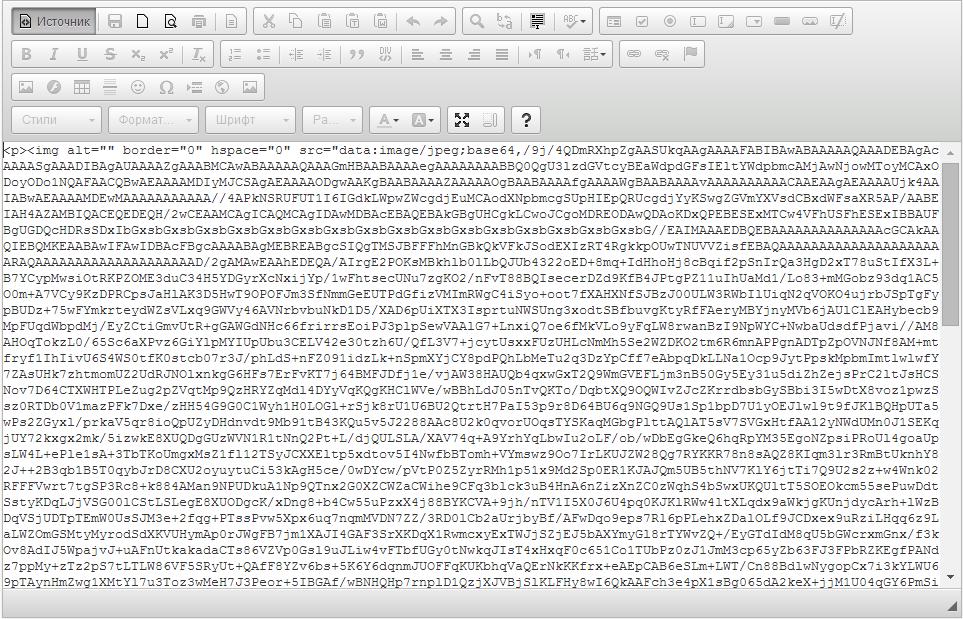The width and height of the screenshot is (963, 619).
Task: Insert a checkbox form field
Action: (642, 21)
